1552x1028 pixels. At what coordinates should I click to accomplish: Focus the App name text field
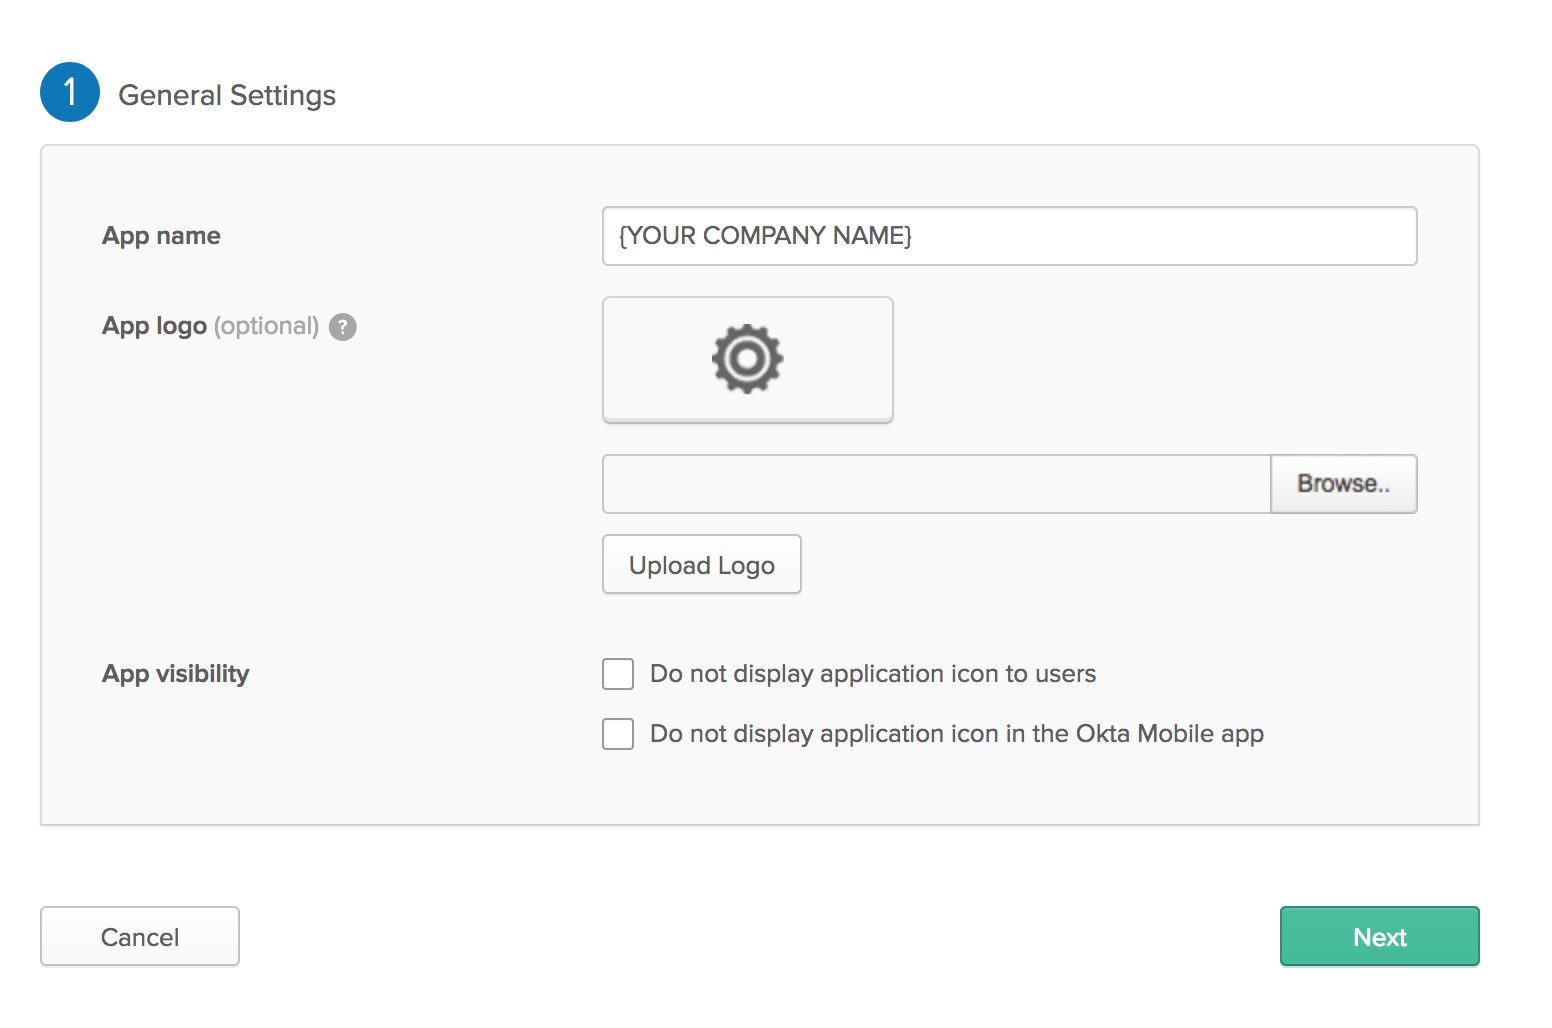1009,236
